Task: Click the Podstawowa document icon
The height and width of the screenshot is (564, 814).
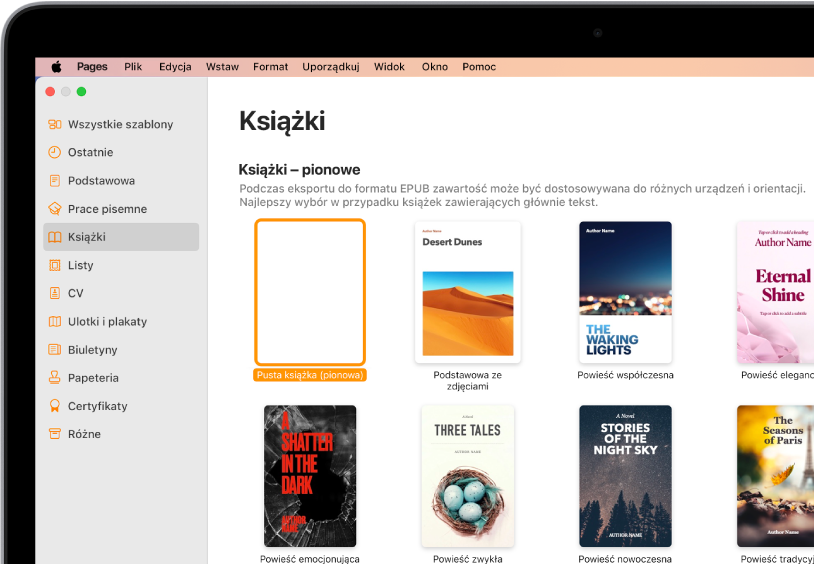Action: [x=55, y=181]
